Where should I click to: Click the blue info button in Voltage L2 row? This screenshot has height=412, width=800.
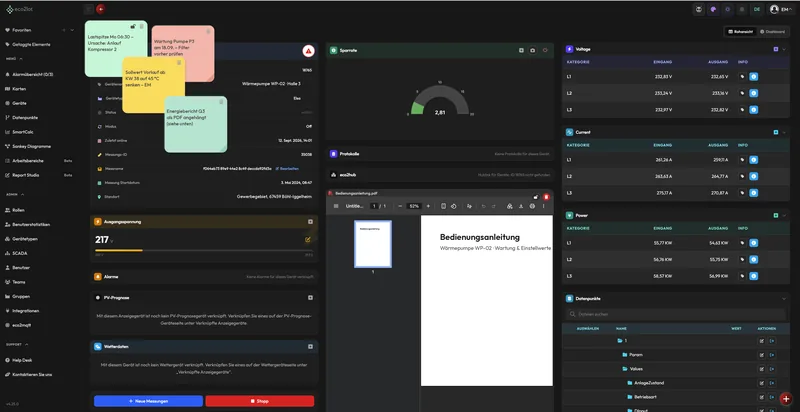click(754, 93)
